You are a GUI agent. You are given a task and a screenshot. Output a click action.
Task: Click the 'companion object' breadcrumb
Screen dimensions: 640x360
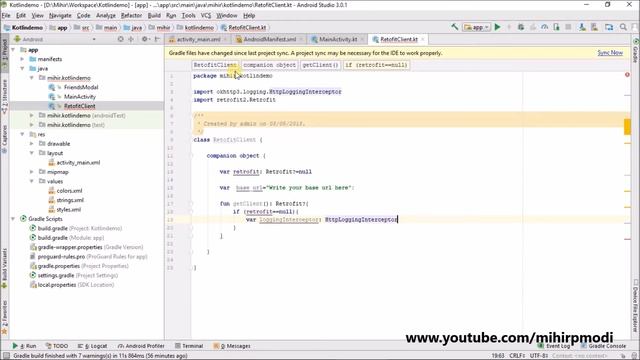(x=269, y=65)
